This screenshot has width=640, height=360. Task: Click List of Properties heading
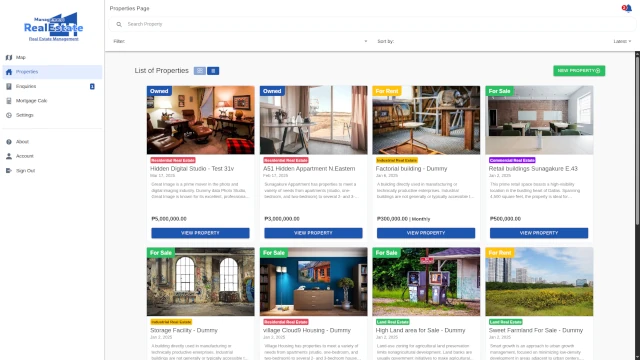point(162,71)
